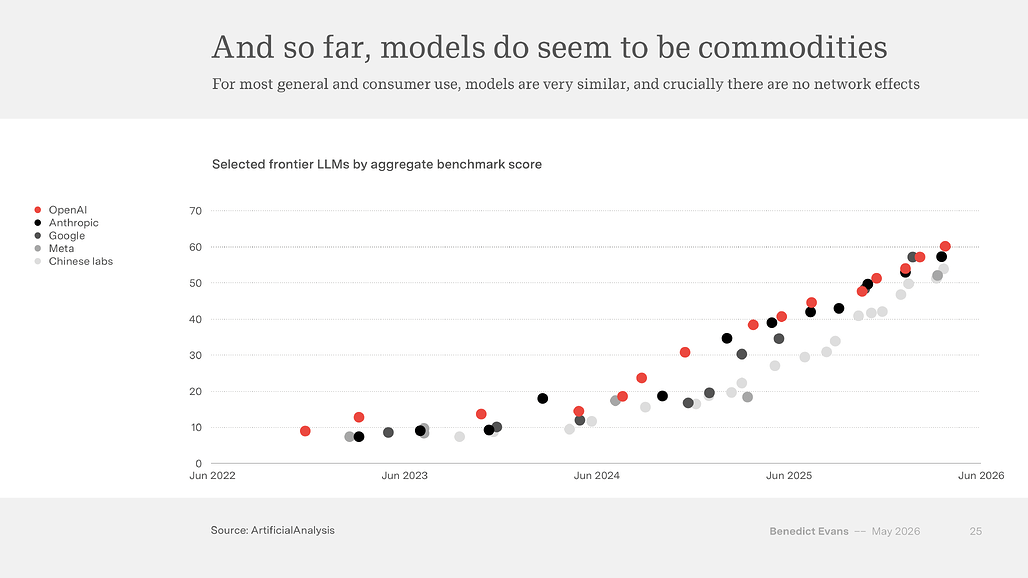Screen dimensions: 1028x578
Task: Click the 70 y-axis label
Action: pos(195,211)
